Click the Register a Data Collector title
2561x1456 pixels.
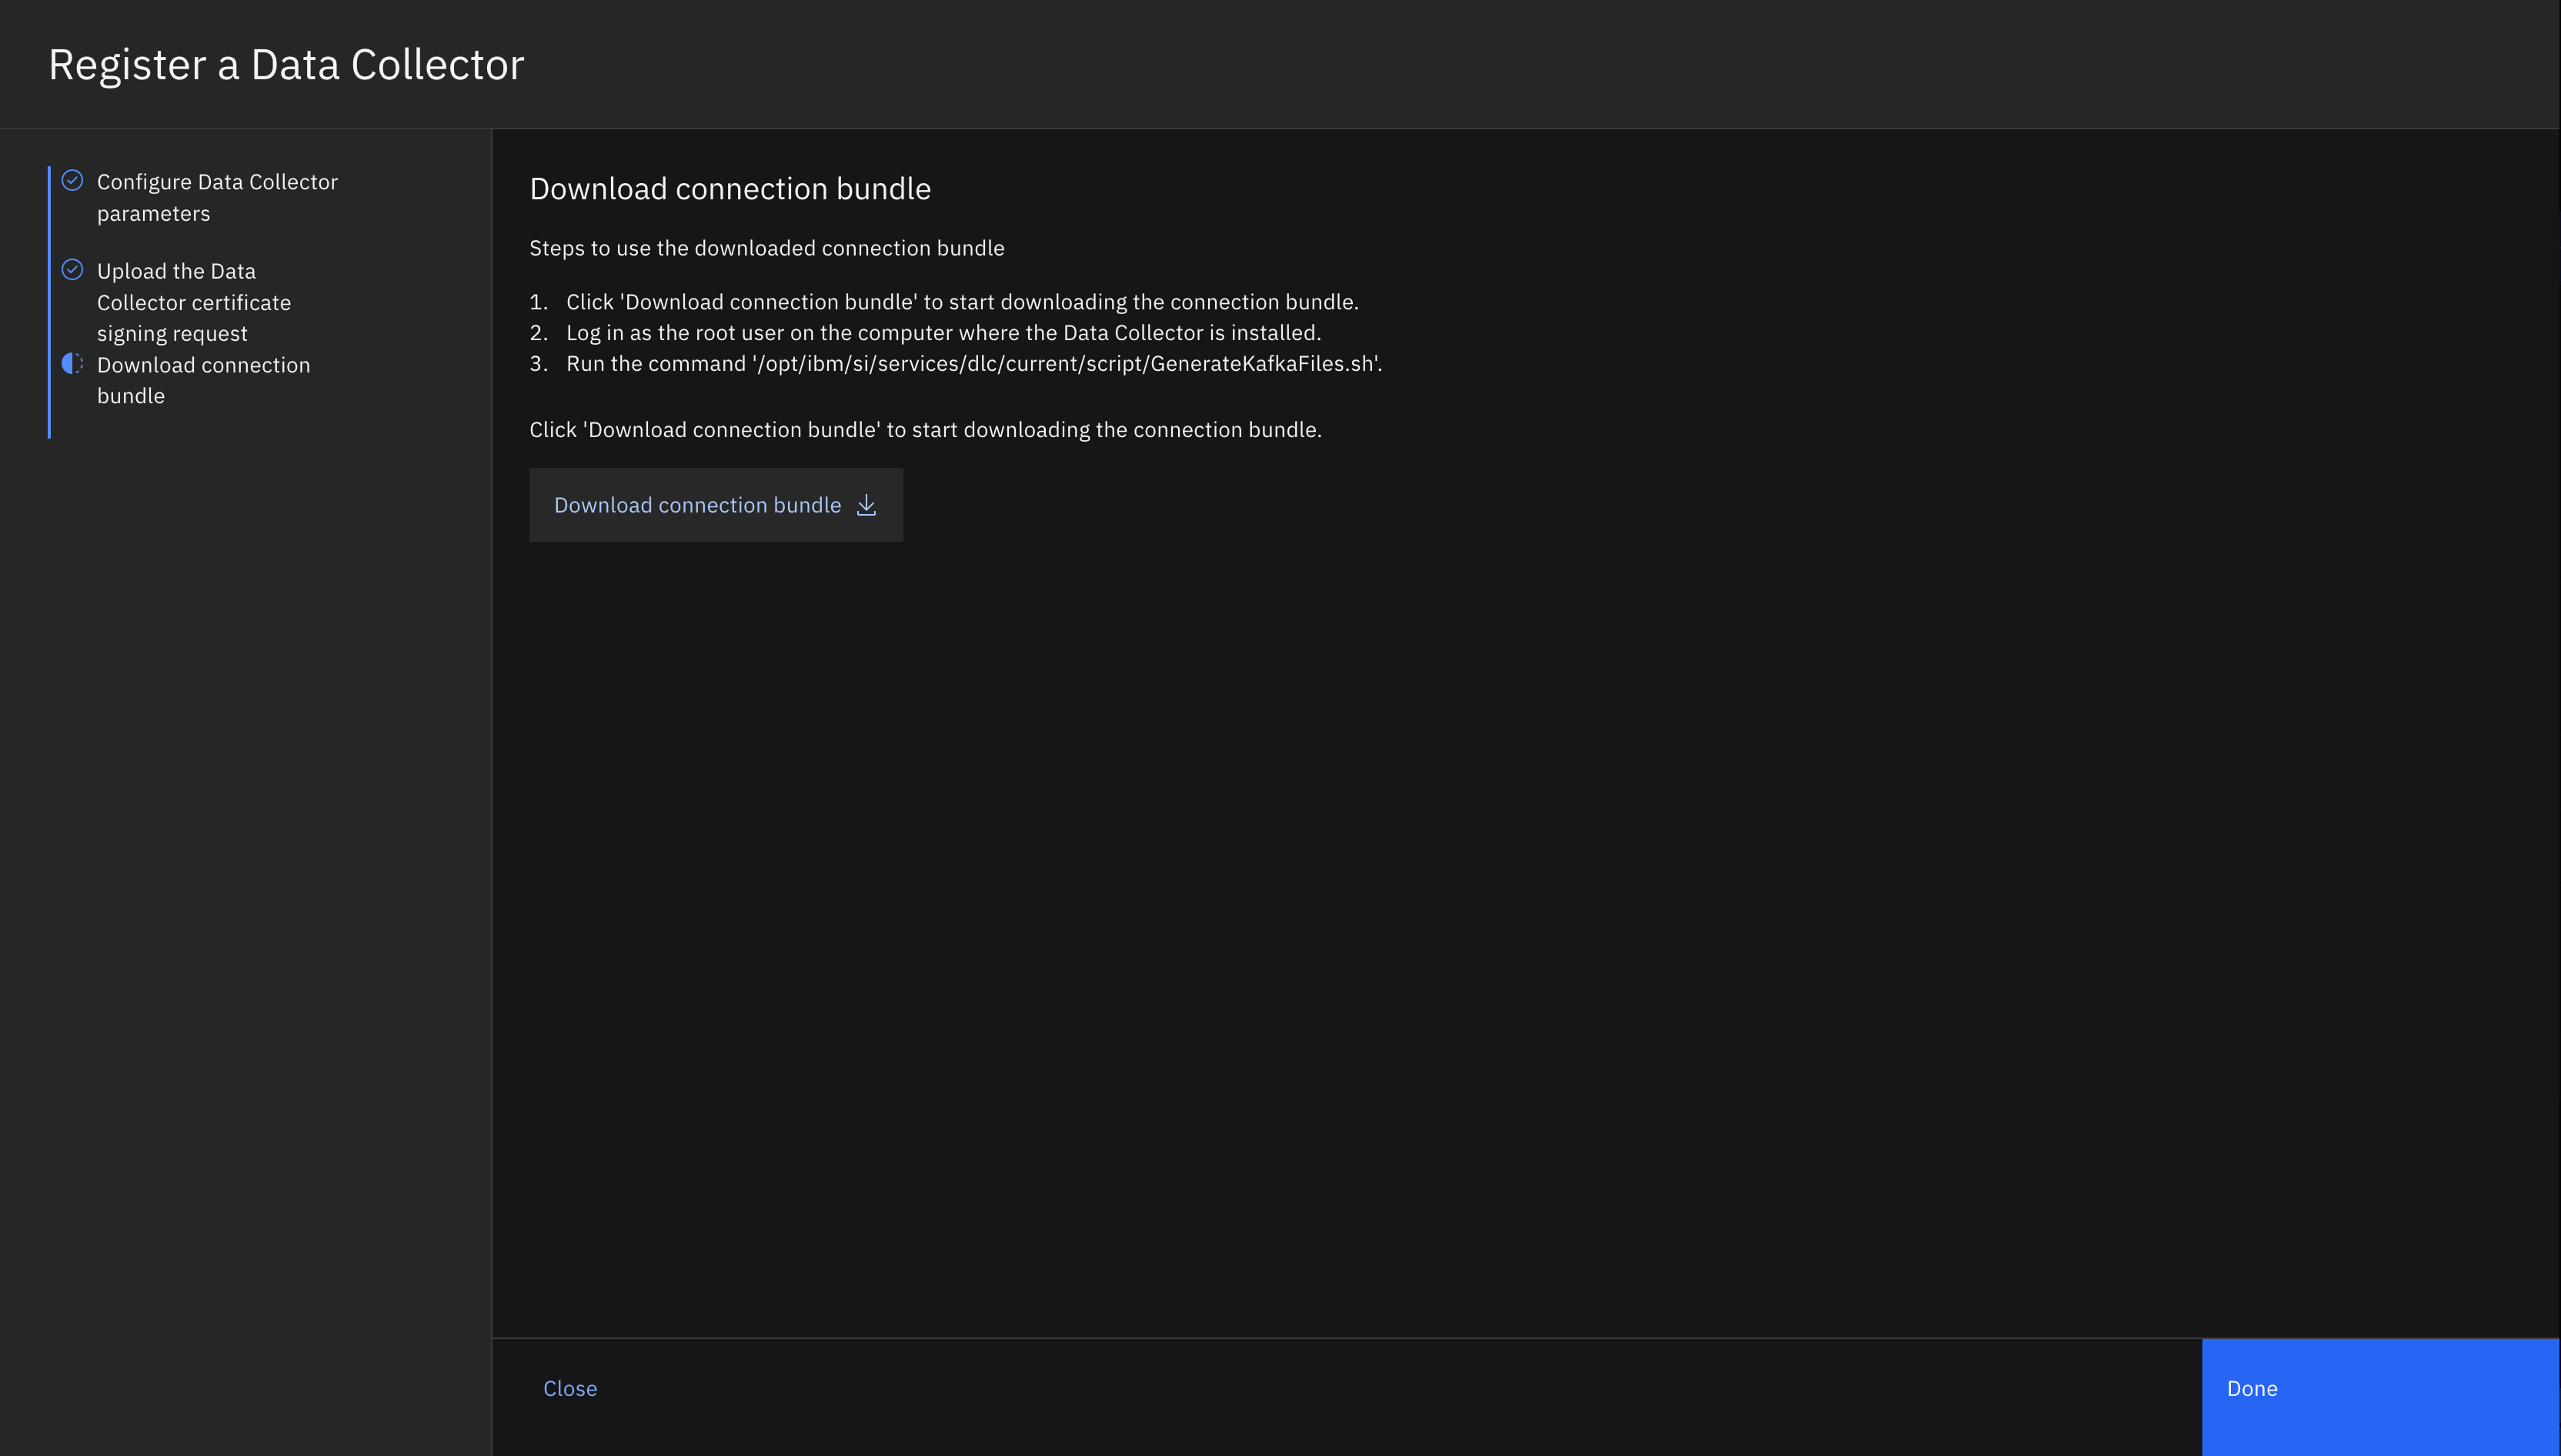pyautogui.click(x=286, y=65)
